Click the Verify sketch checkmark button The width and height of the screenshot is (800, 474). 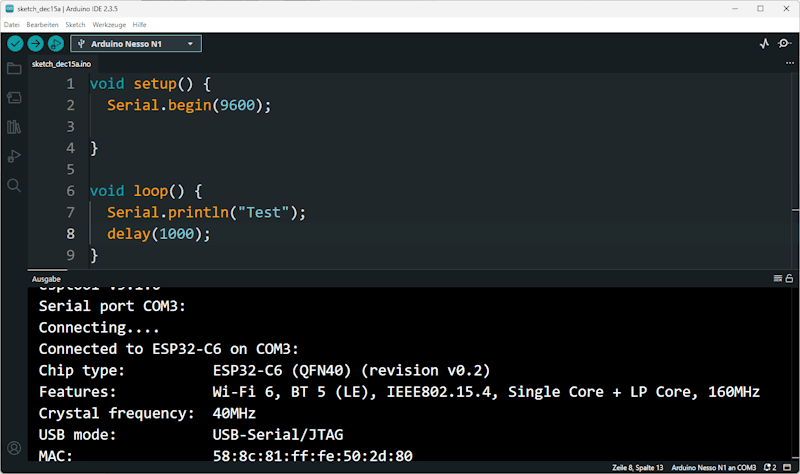pos(15,44)
